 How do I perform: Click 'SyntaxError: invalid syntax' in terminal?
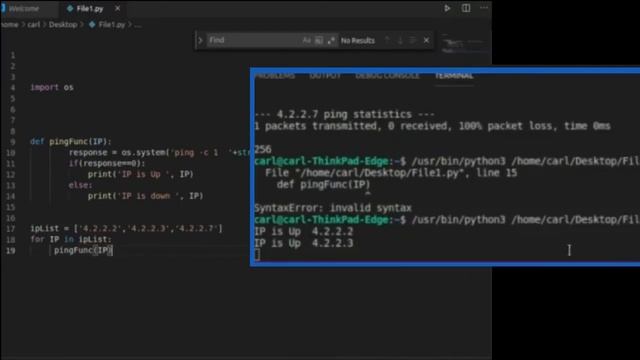point(333,208)
